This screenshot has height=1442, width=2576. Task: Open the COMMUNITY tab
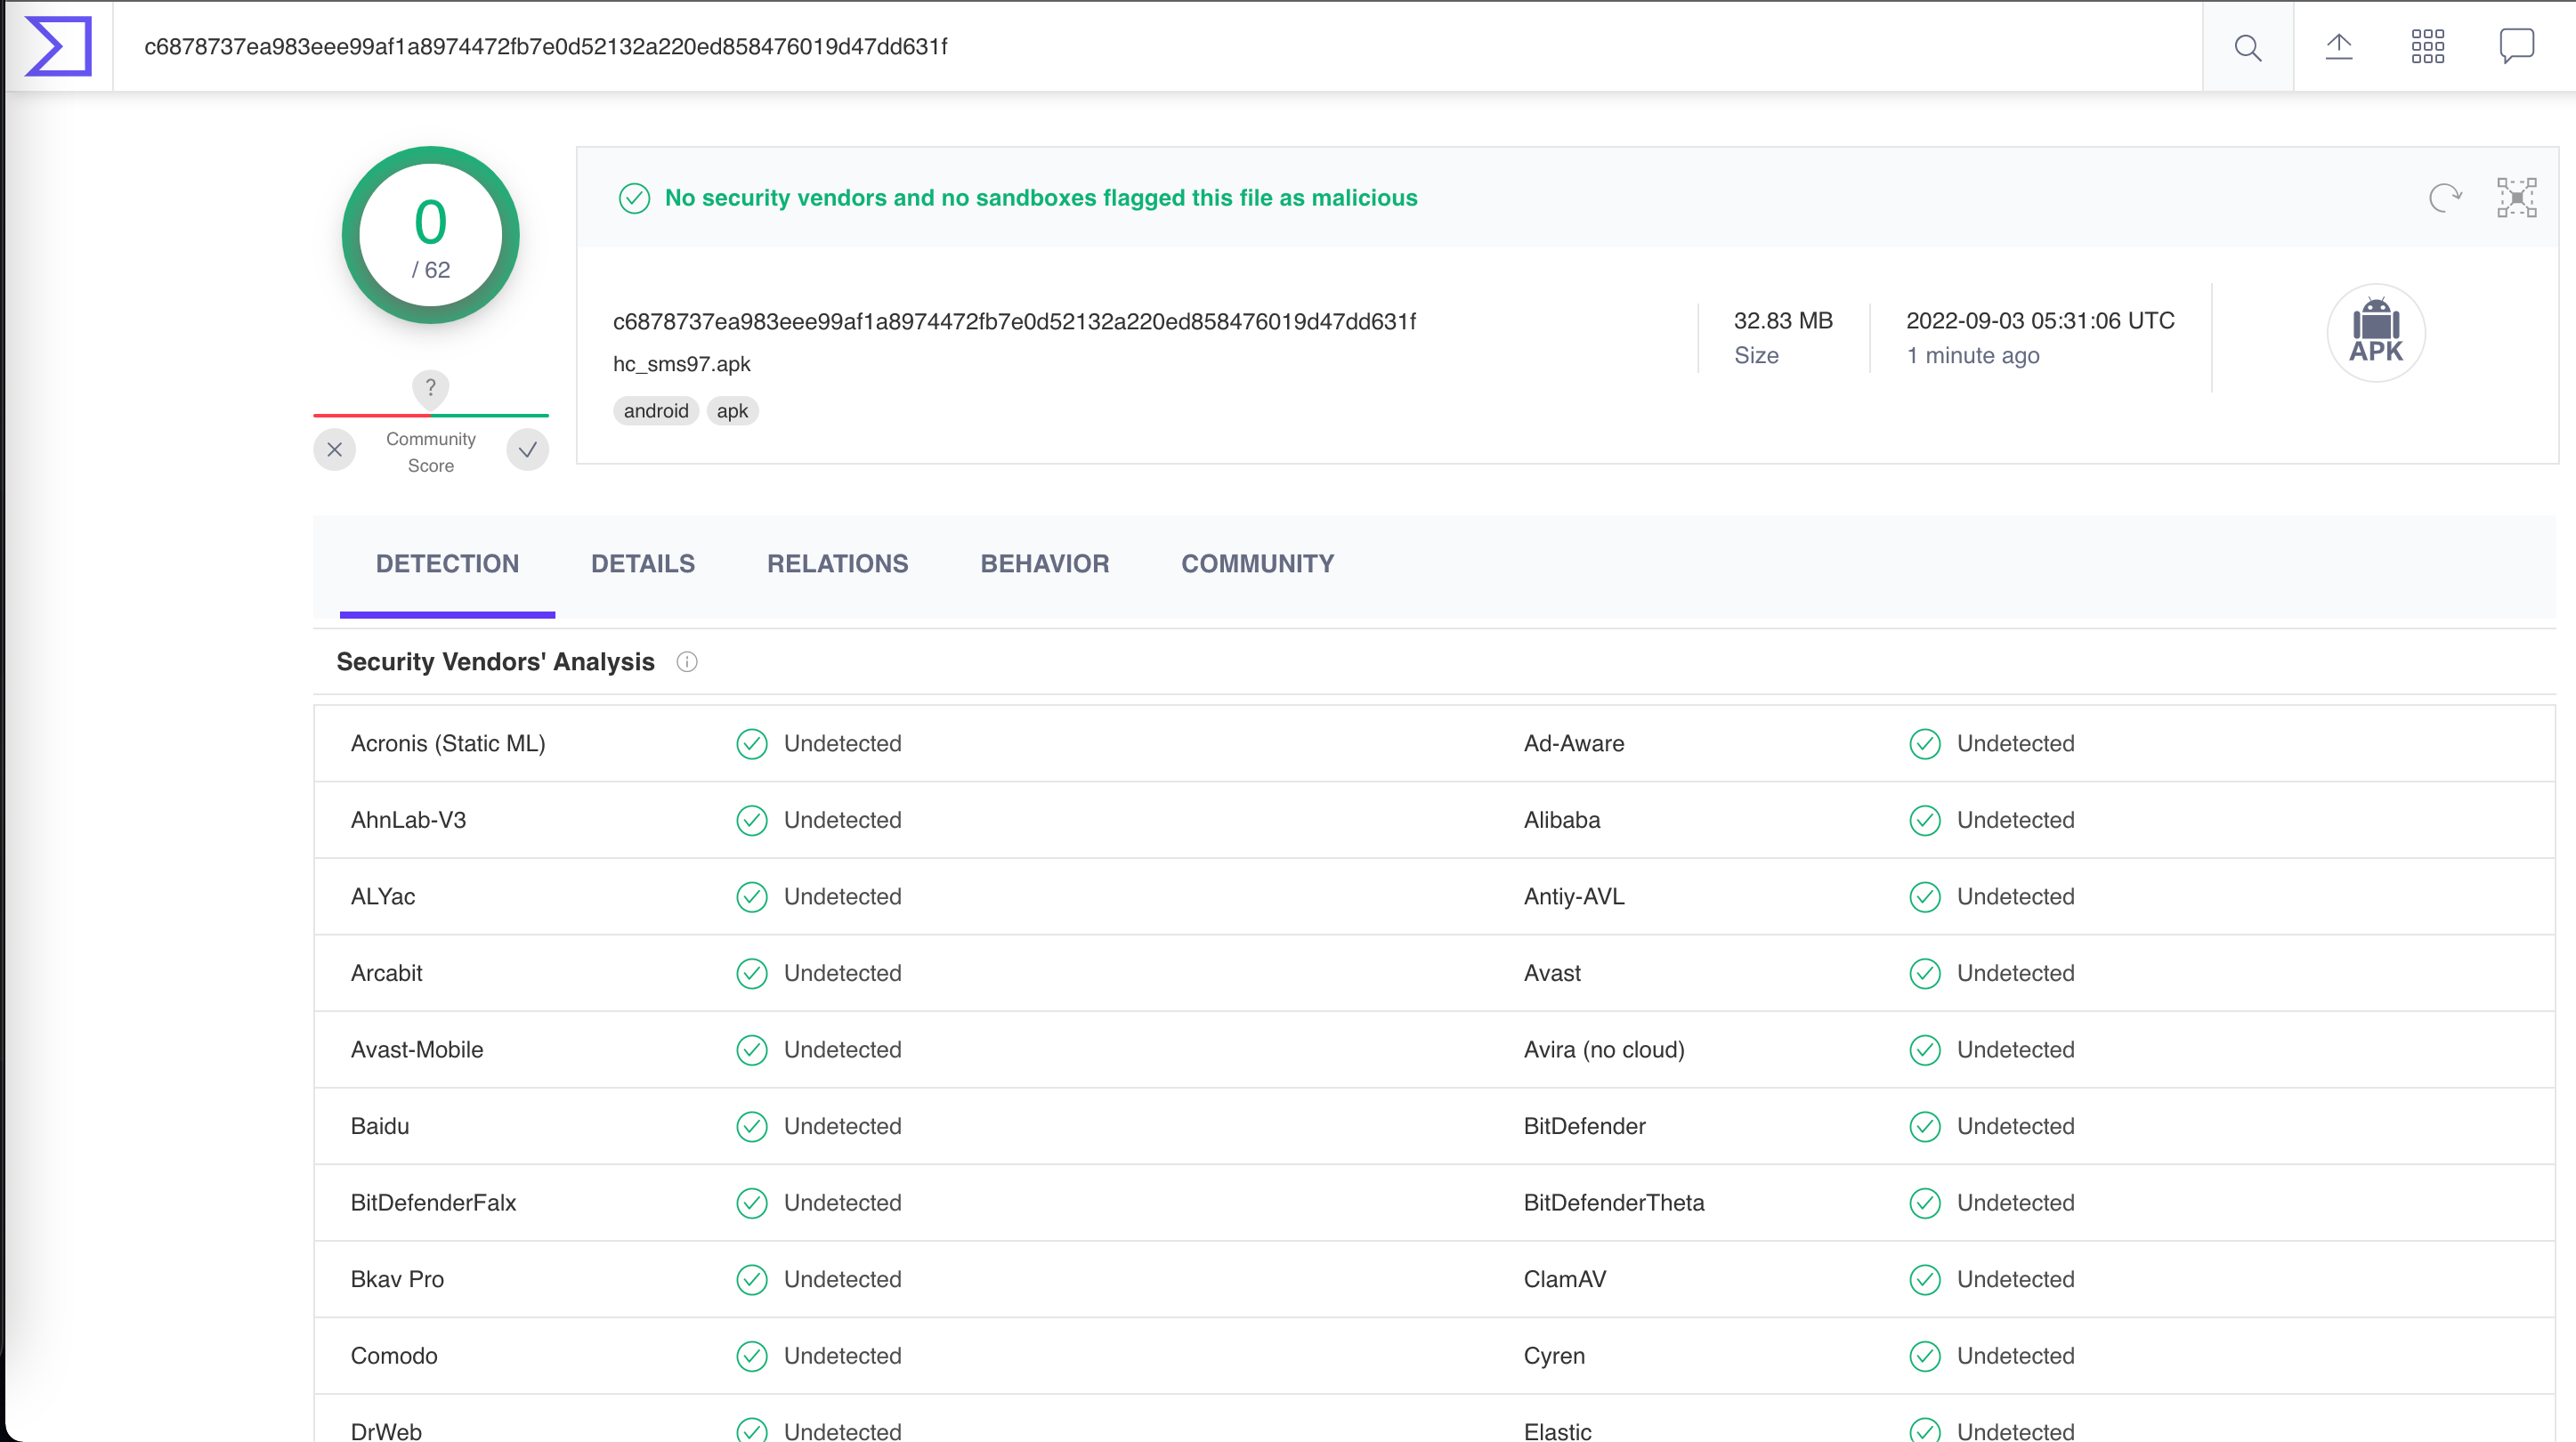(x=1257, y=564)
